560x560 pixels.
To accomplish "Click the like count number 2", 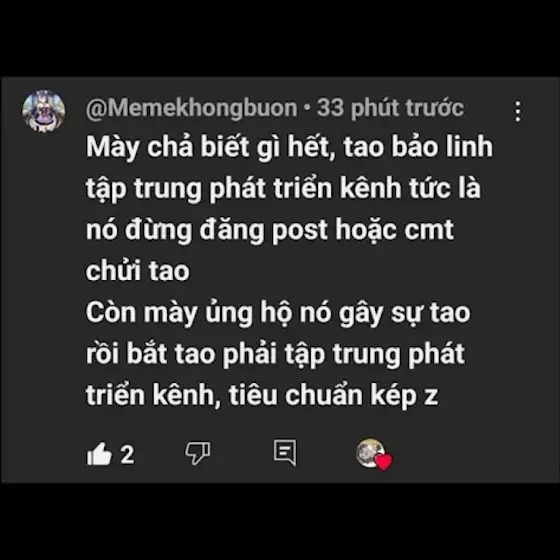I will pos(127,455).
